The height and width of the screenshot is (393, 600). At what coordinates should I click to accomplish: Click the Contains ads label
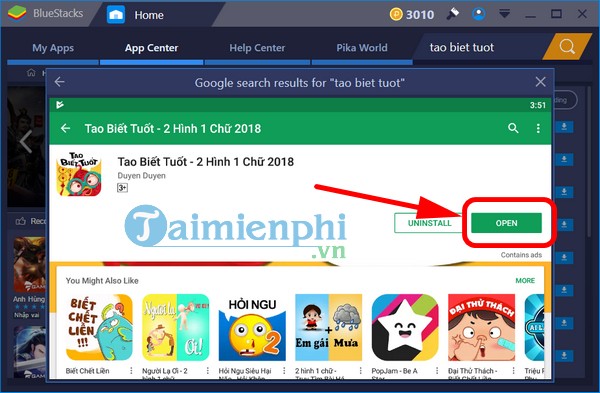521,255
